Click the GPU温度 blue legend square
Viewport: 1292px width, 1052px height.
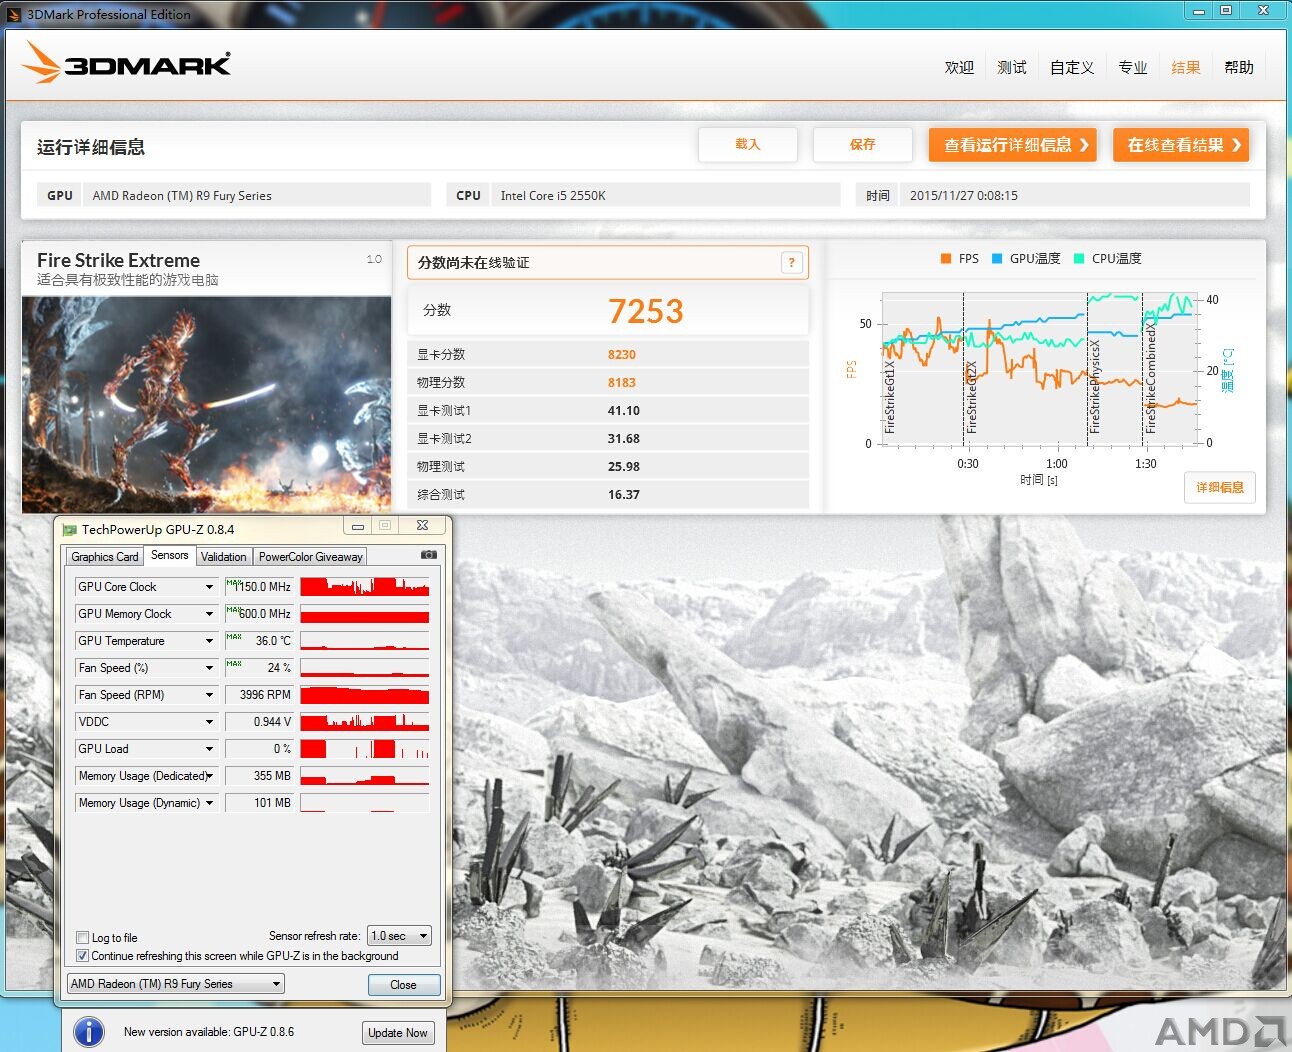tap(997, 259)
